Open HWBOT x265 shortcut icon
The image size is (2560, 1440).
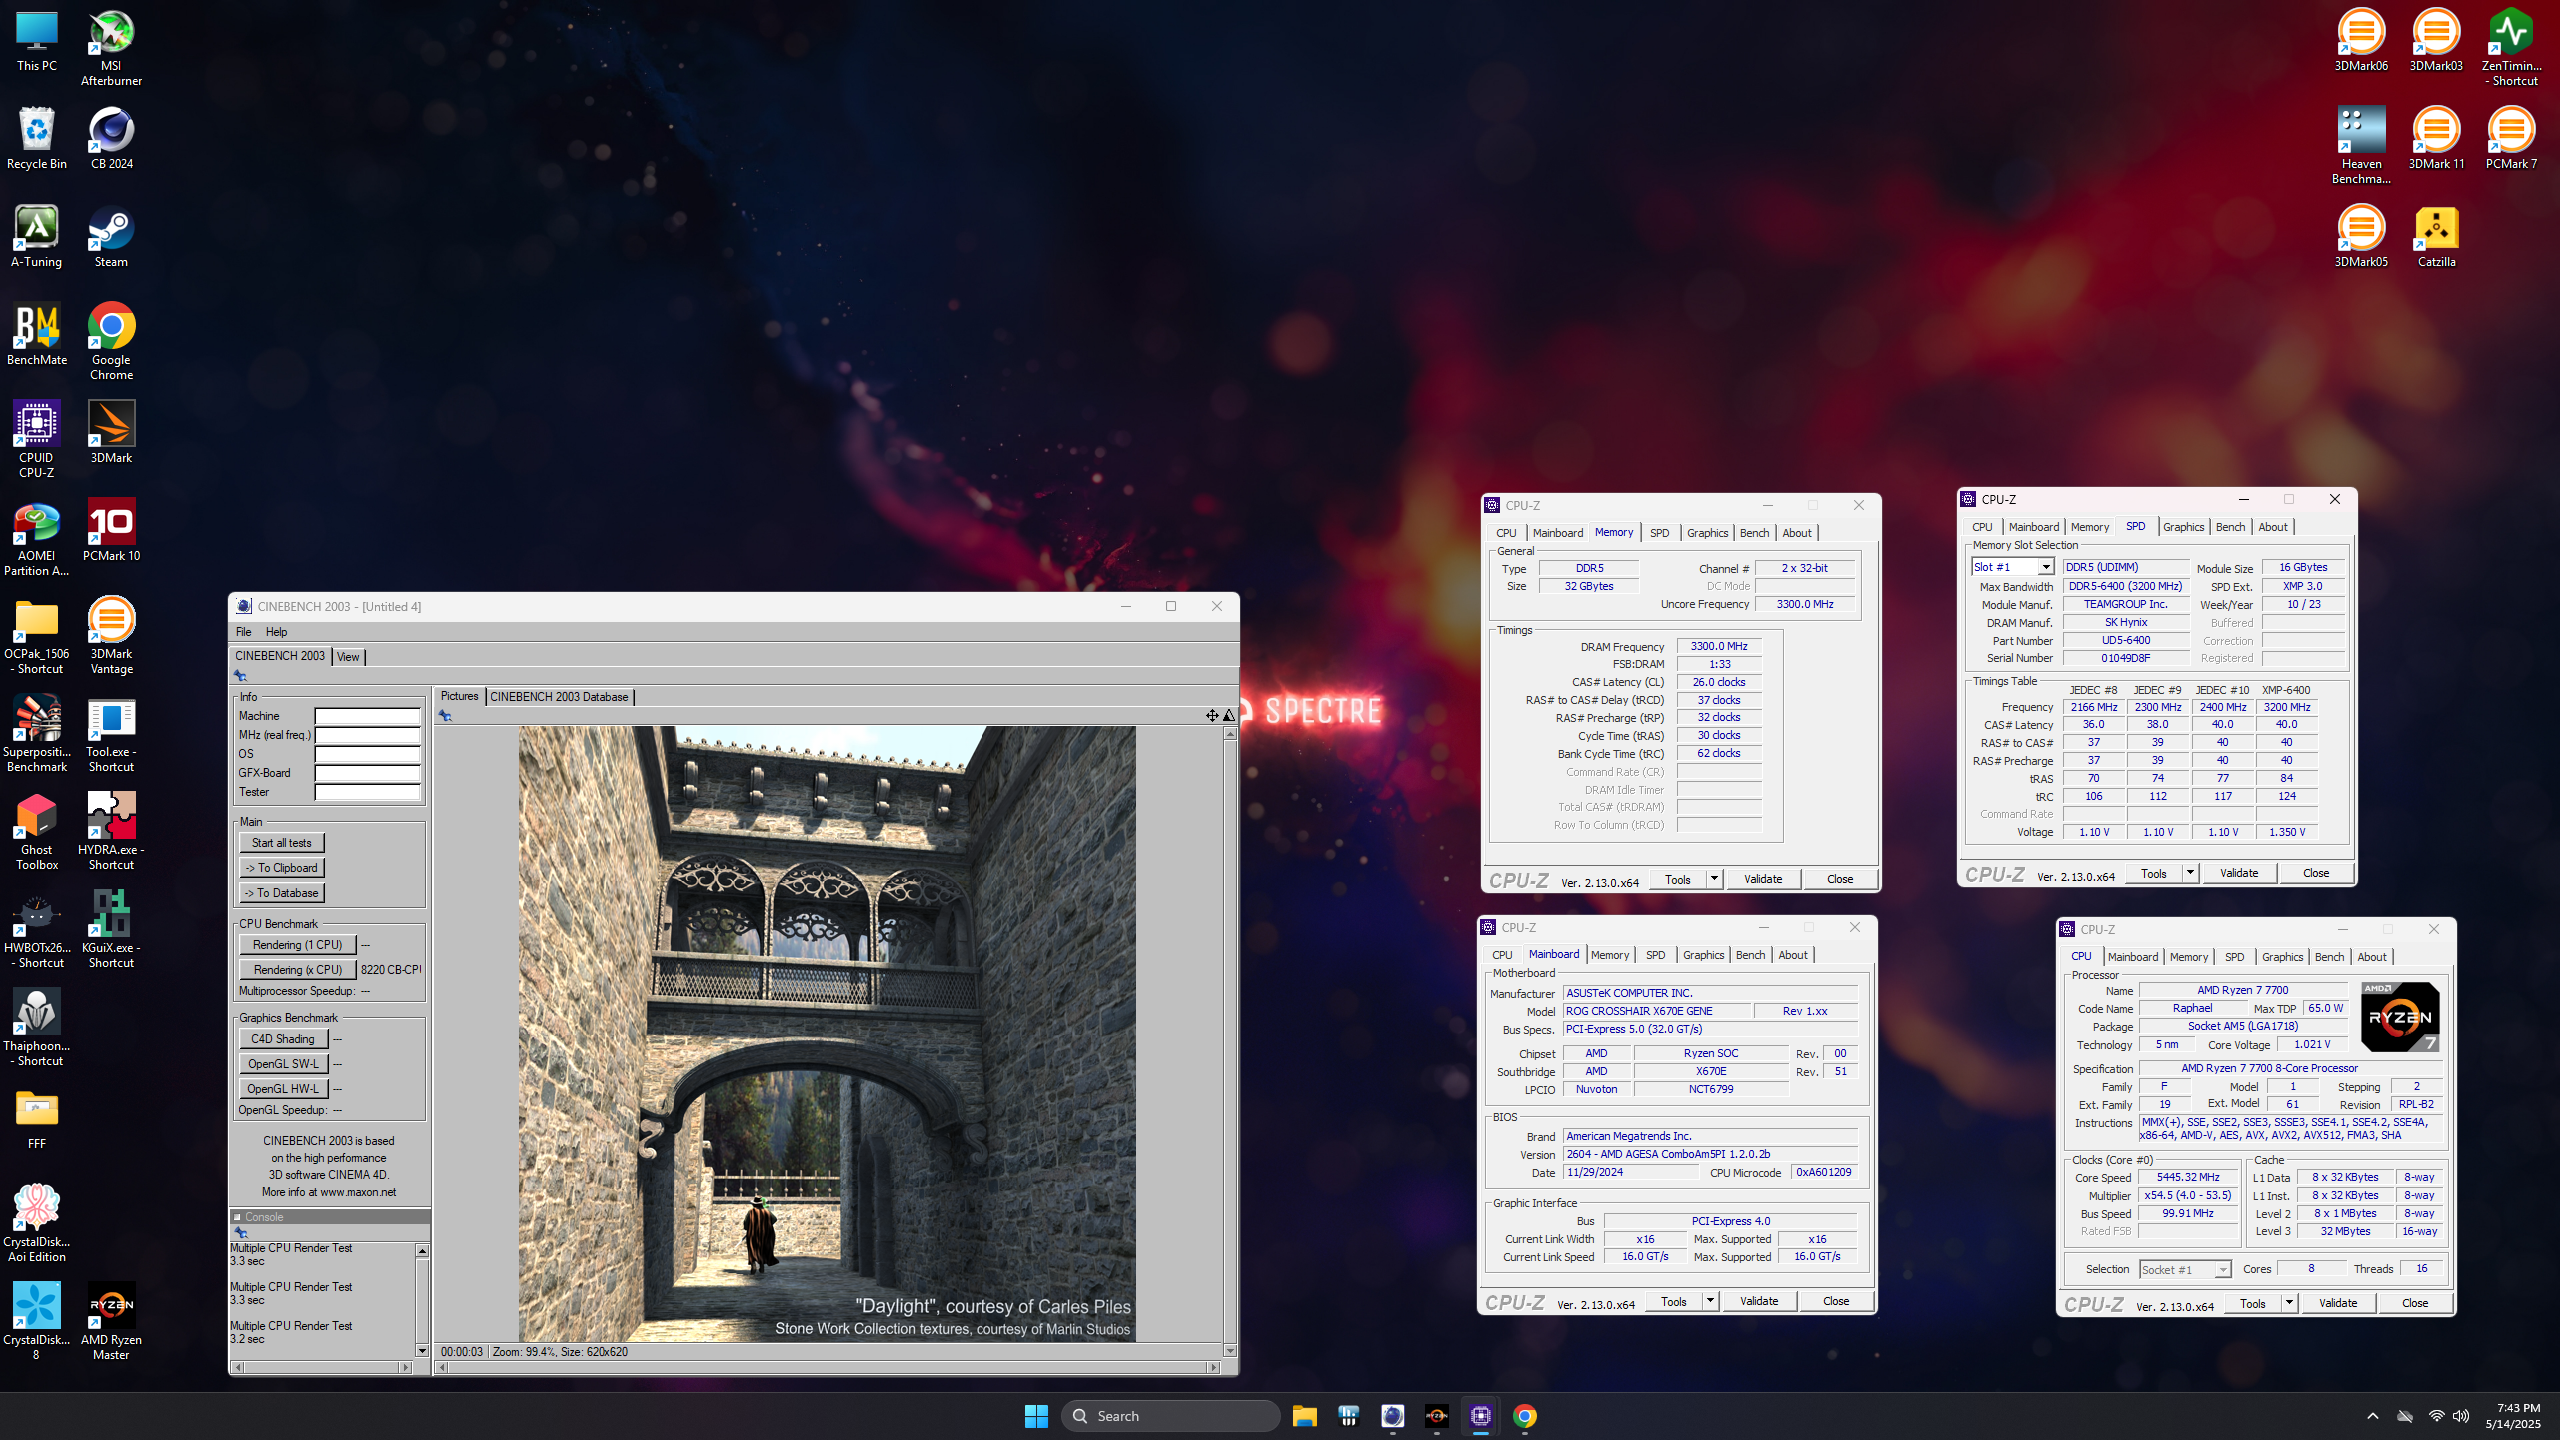click(x=37, y=929)
